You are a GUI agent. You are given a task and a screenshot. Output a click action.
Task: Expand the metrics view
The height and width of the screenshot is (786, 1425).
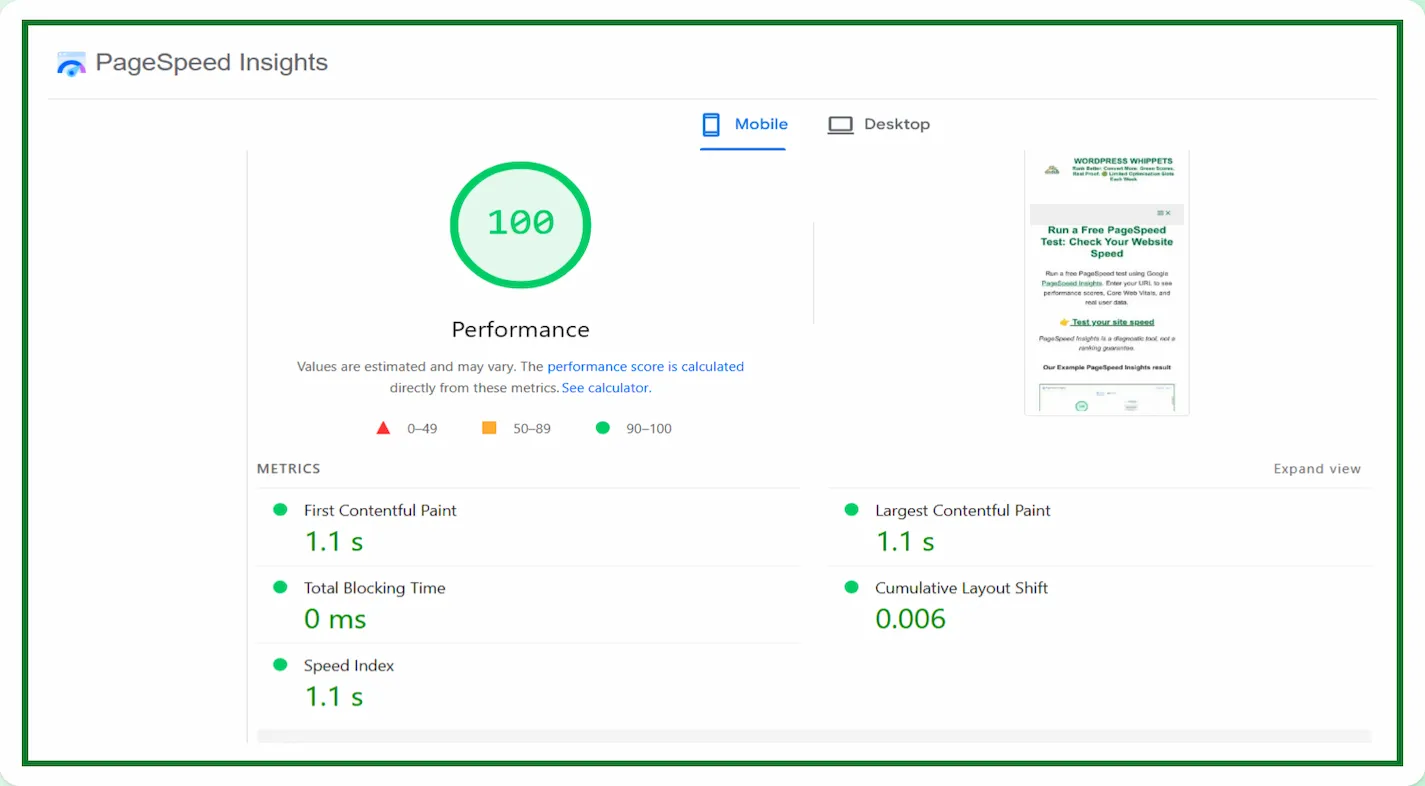coord(1316,469)
